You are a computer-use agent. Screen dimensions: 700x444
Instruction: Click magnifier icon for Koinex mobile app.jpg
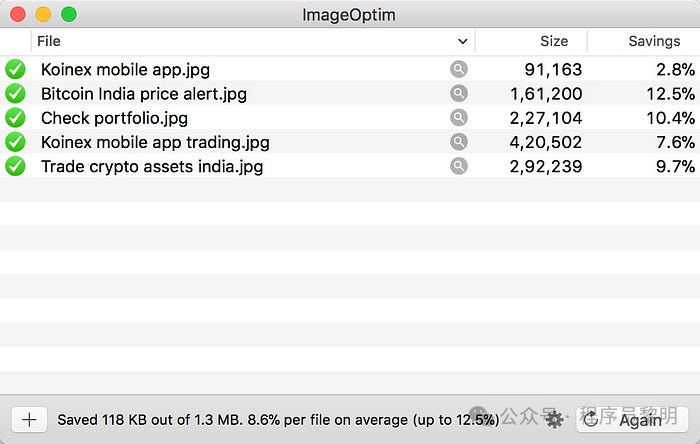(x=458, y=69)
